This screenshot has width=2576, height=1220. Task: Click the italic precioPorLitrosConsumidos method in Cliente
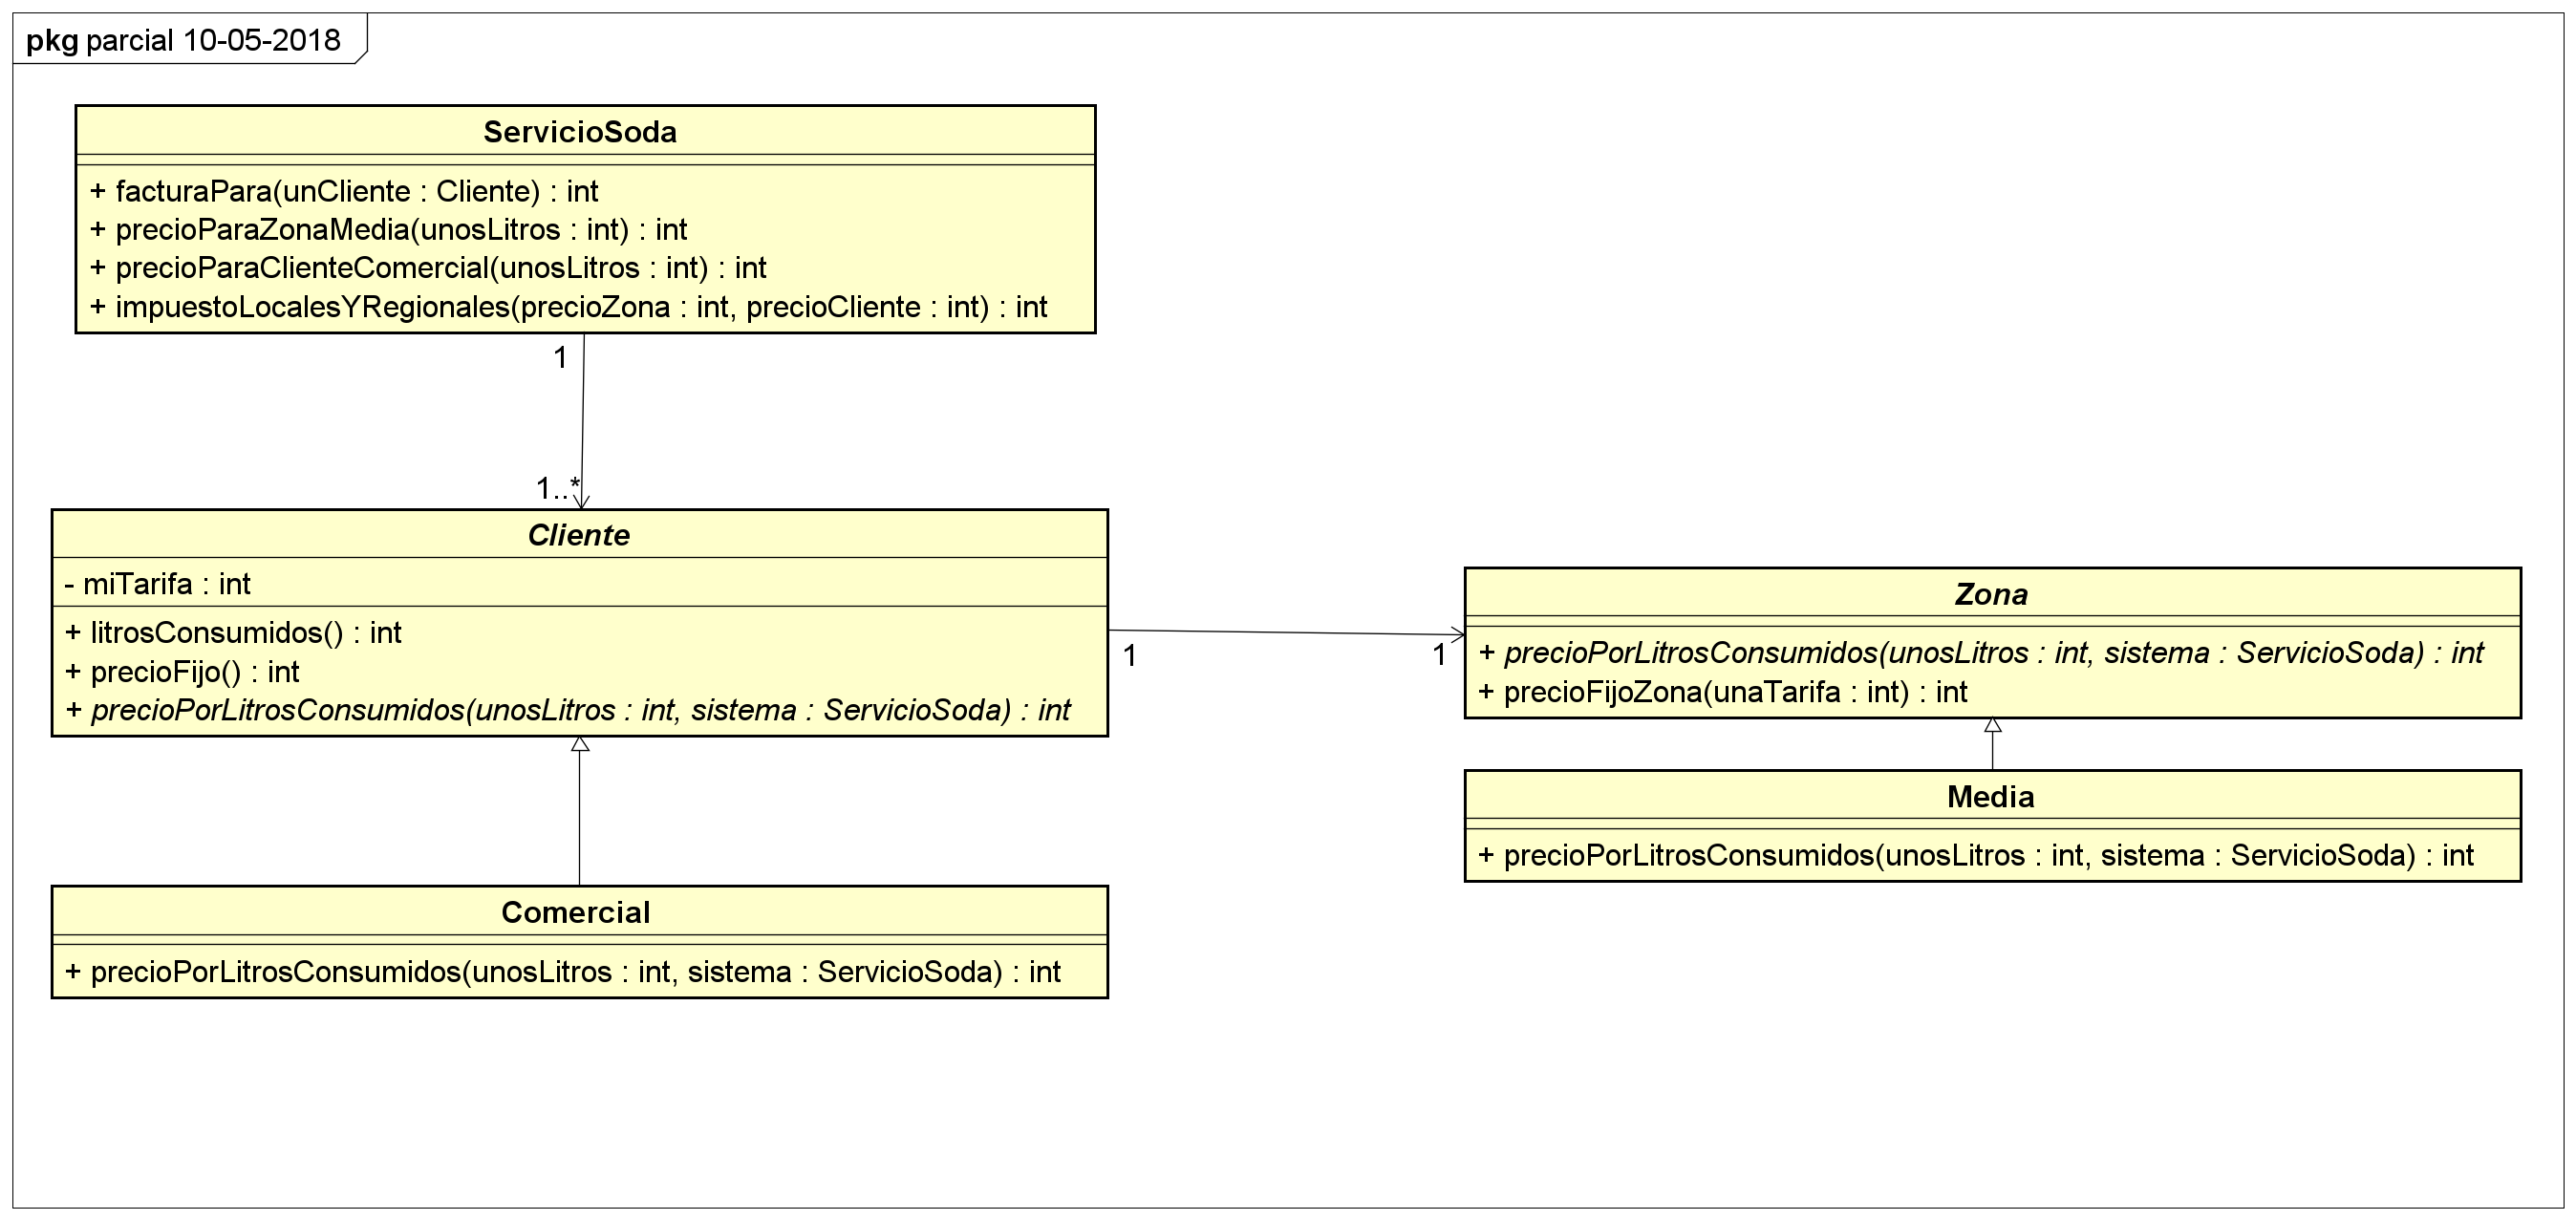point(568,710)
